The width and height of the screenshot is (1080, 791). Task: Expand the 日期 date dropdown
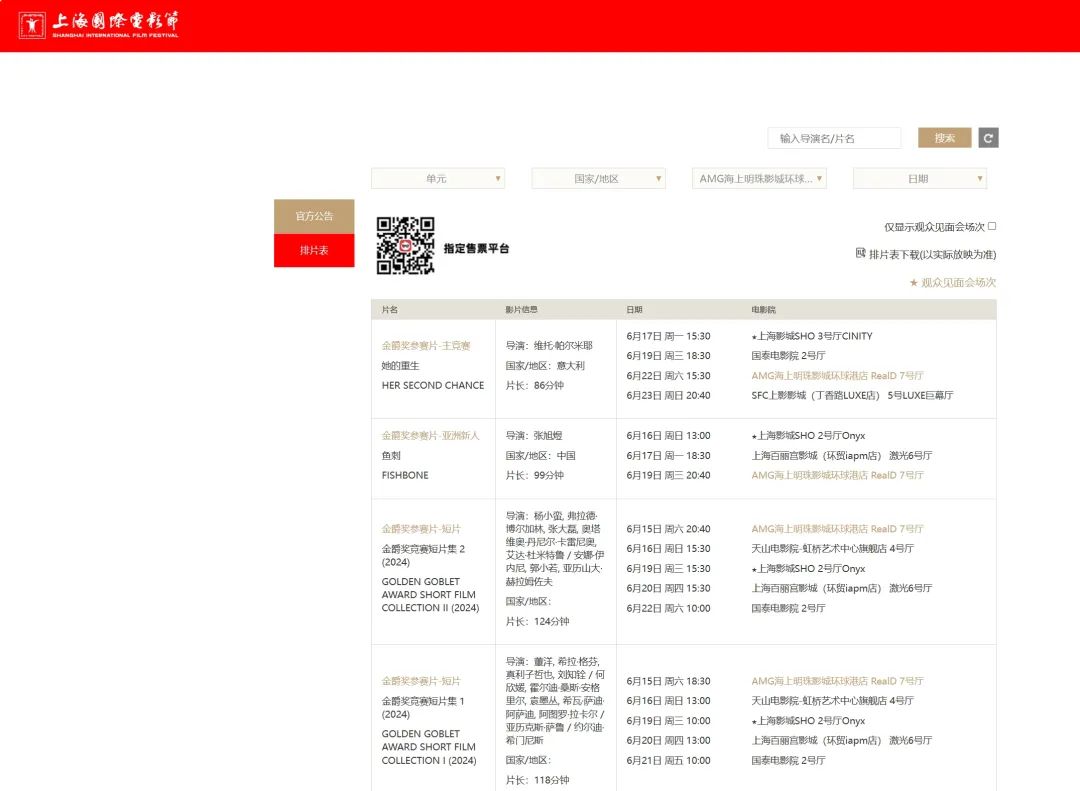(x=919, y=179)
